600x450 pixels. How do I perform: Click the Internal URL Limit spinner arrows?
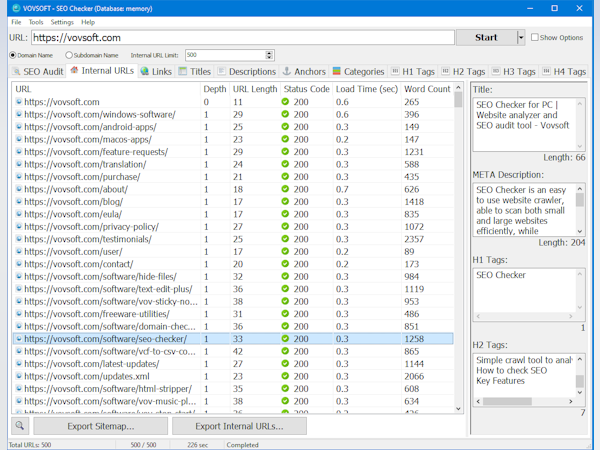tap(269, 55)
